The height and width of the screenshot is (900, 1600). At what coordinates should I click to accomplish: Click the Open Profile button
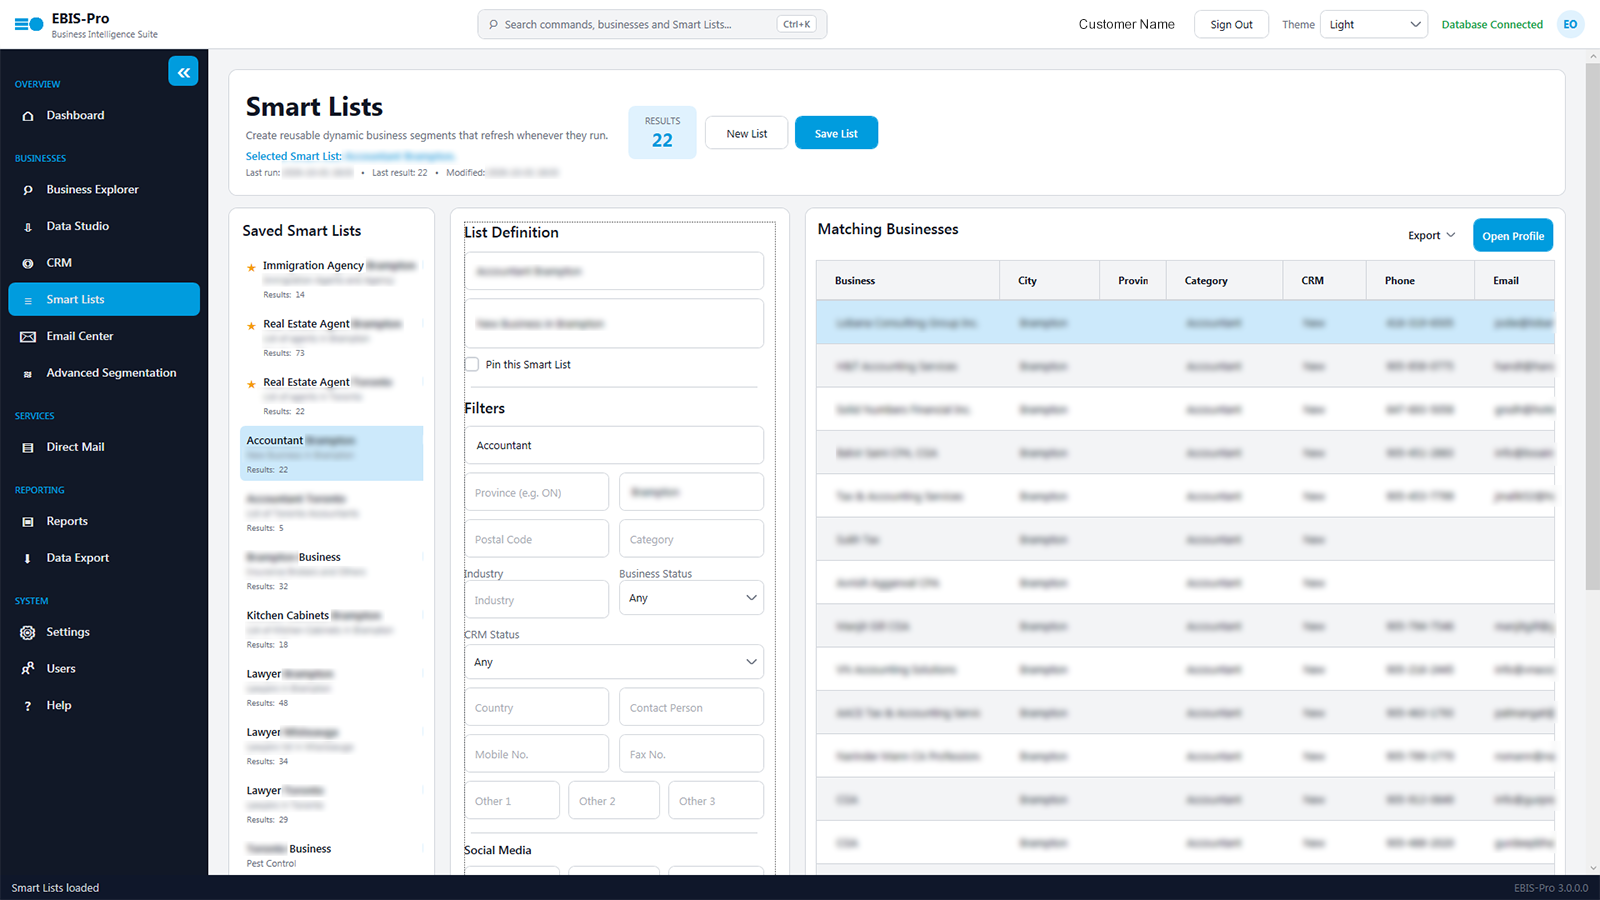click(1513, 236)
